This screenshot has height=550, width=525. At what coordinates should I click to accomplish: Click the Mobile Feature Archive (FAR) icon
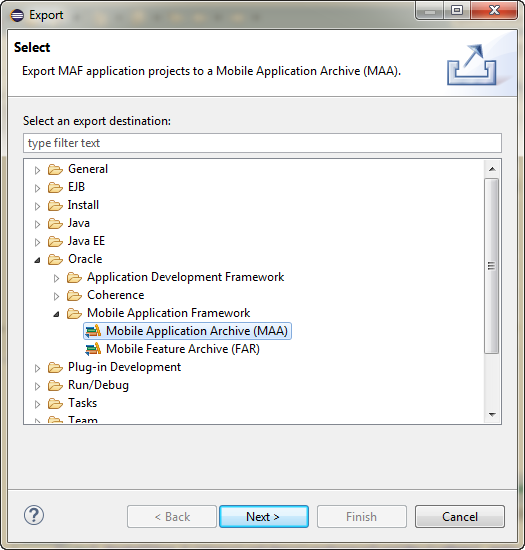pos(93,349)
